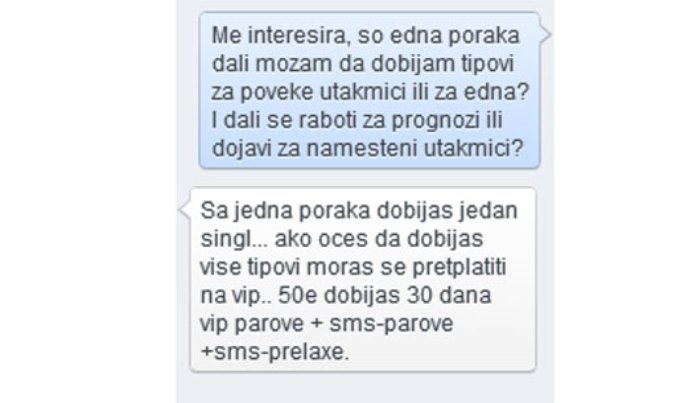Click the white bubble's left-pointing tail
The height and width of the screenshot is (403, 700).
point(185,209)
